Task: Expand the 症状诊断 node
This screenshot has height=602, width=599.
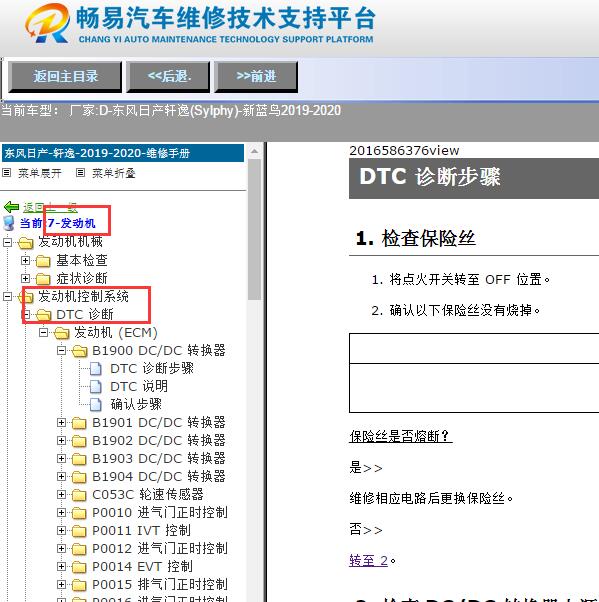Action: coord(25,278)
